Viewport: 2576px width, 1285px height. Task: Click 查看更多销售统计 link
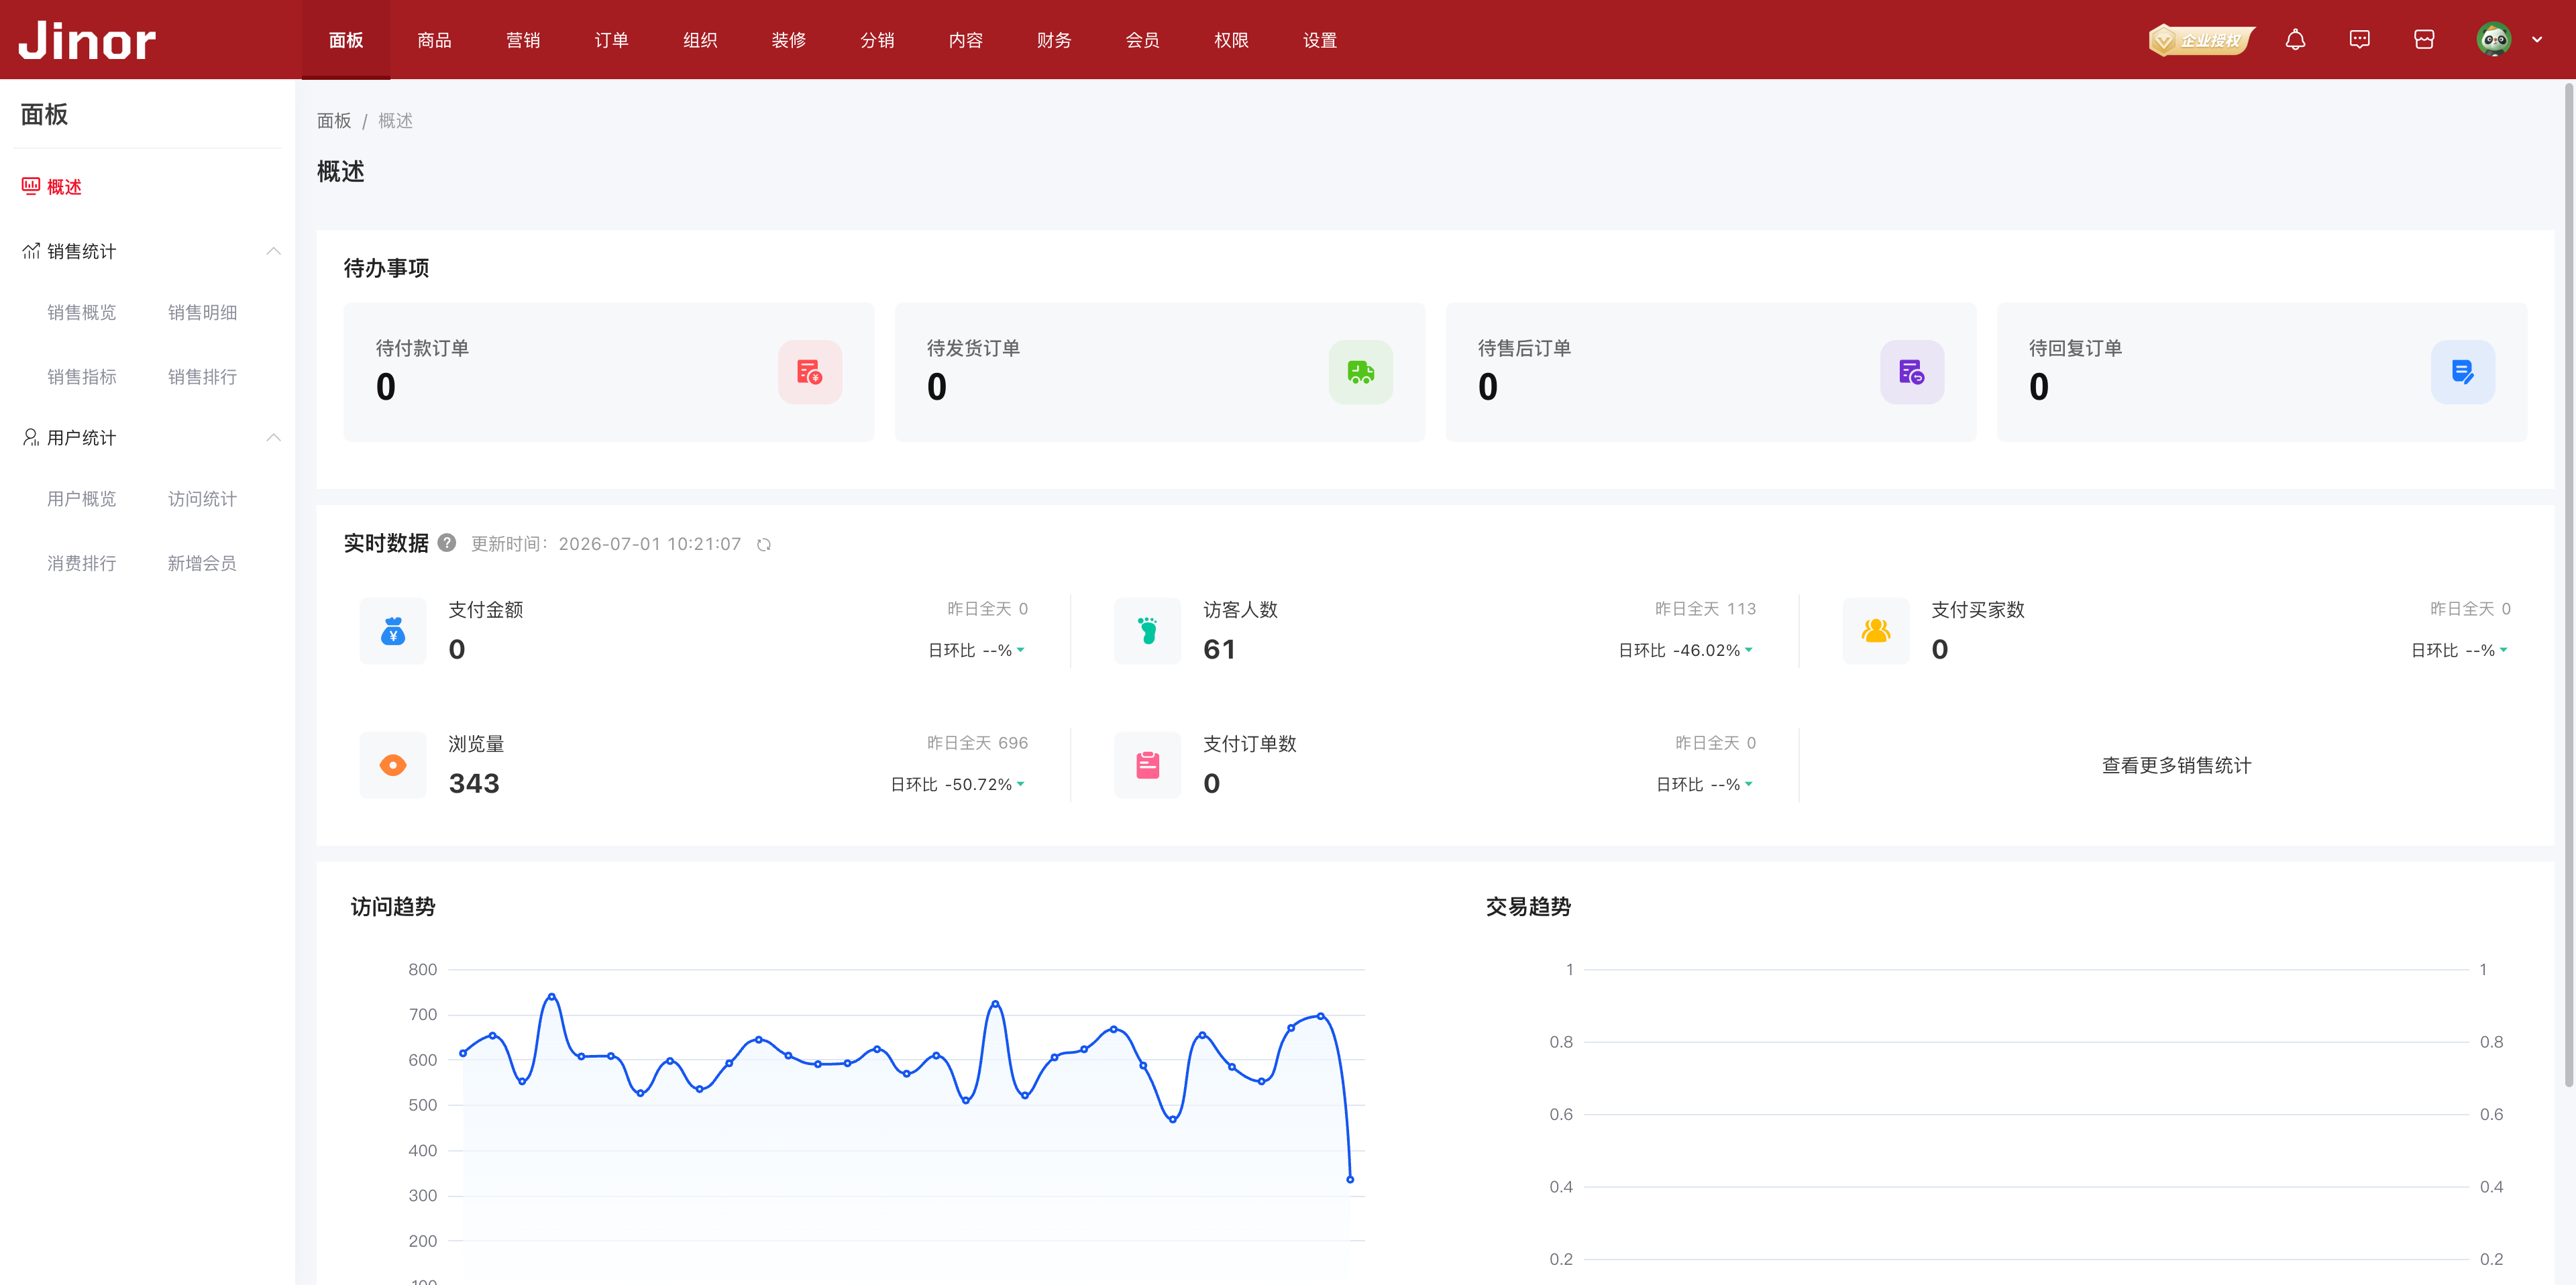(2176, 765)
